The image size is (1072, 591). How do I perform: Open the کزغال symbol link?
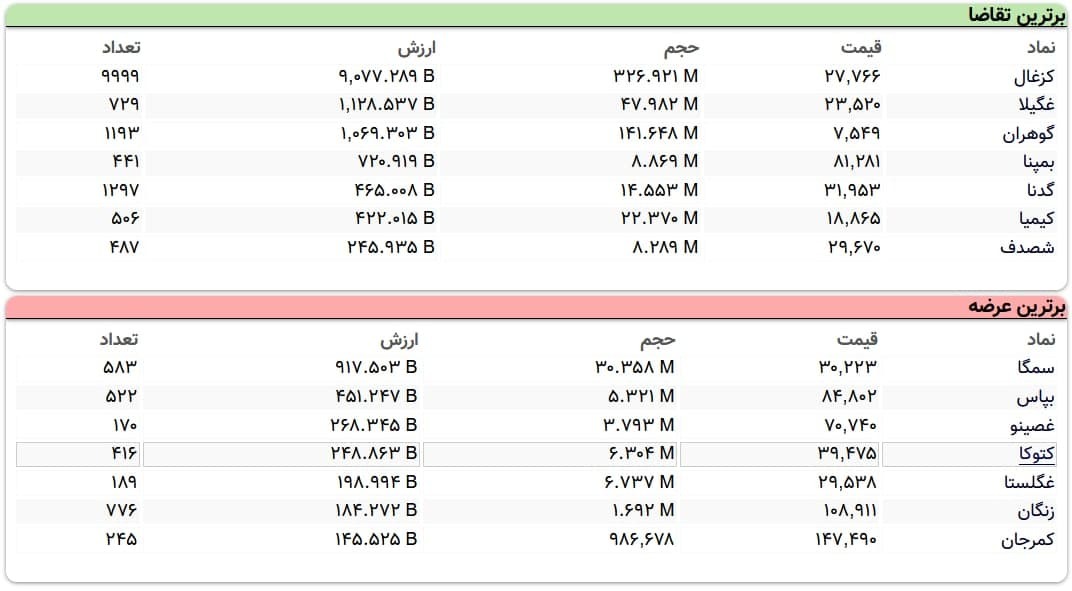pyautogui.click(x=1034, y=76)
